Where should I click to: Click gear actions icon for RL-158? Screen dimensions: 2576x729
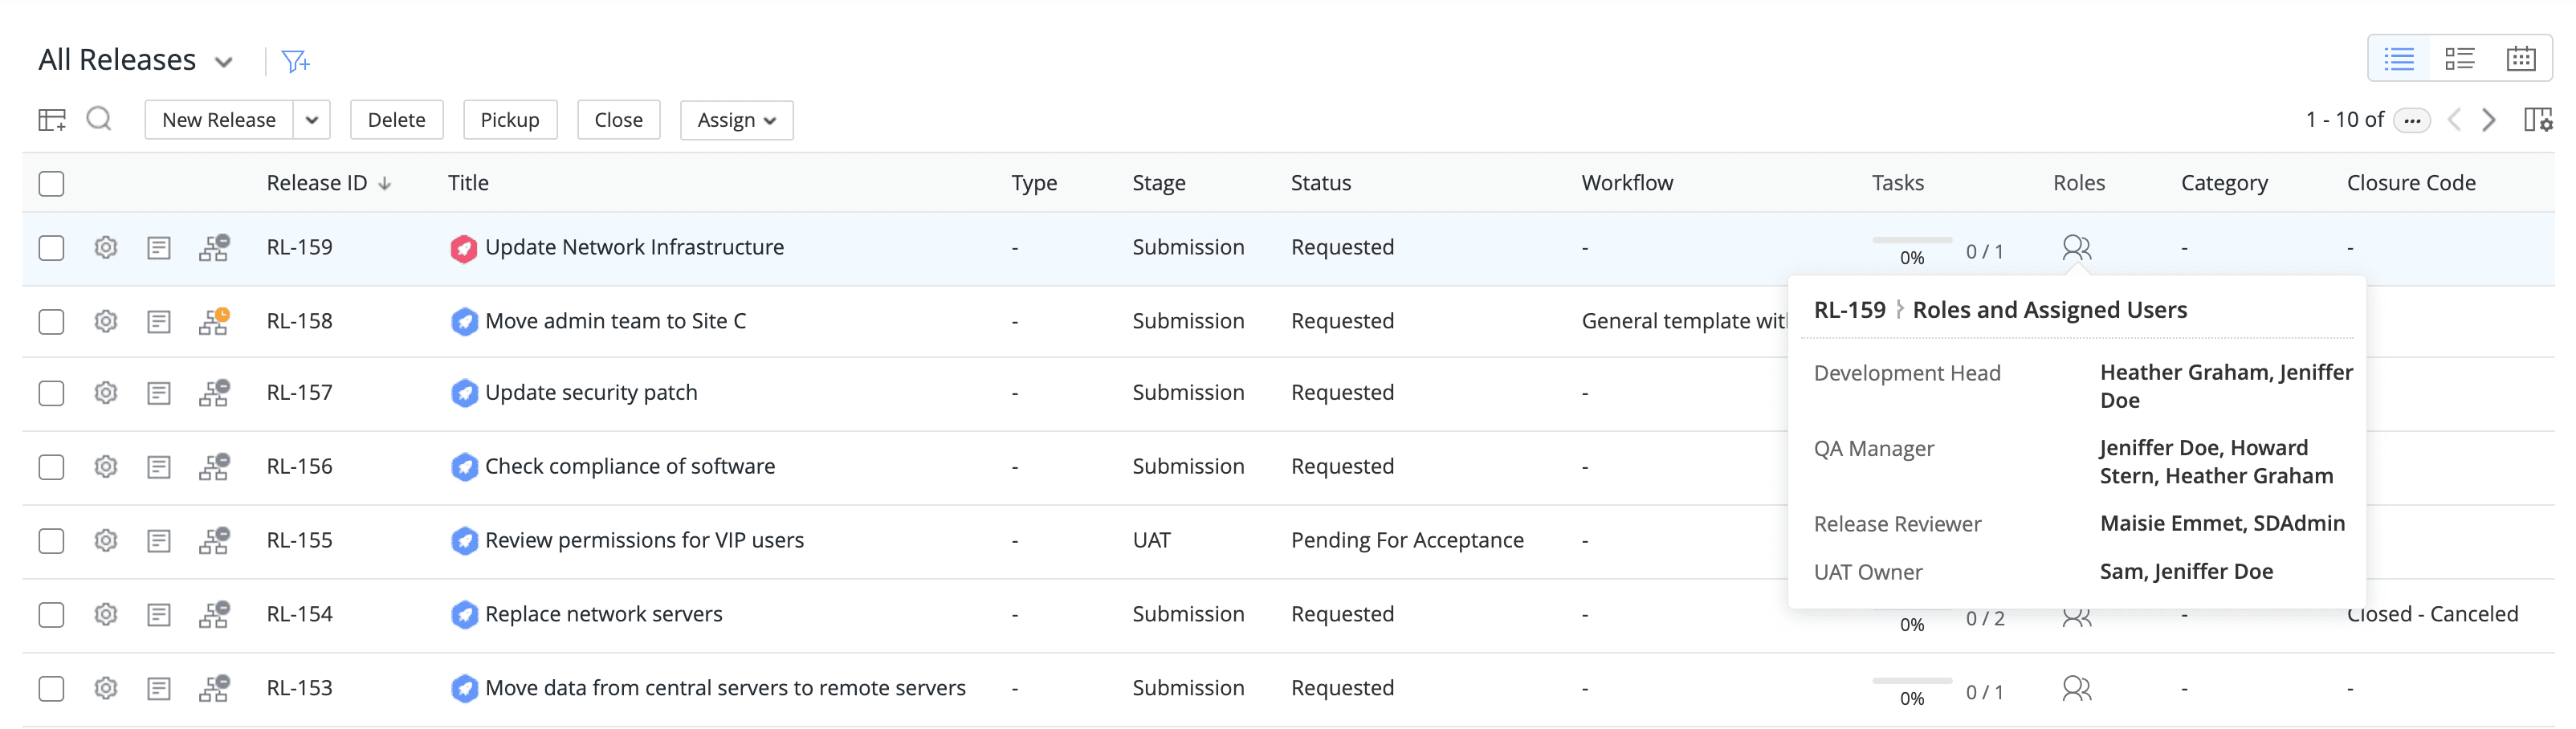106,321
